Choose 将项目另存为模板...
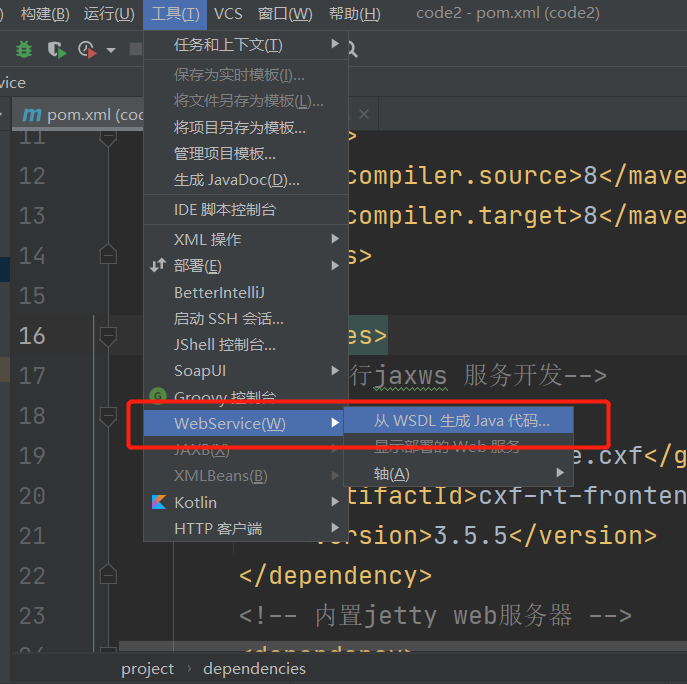 pyautogui.click(x=246, y=128)
